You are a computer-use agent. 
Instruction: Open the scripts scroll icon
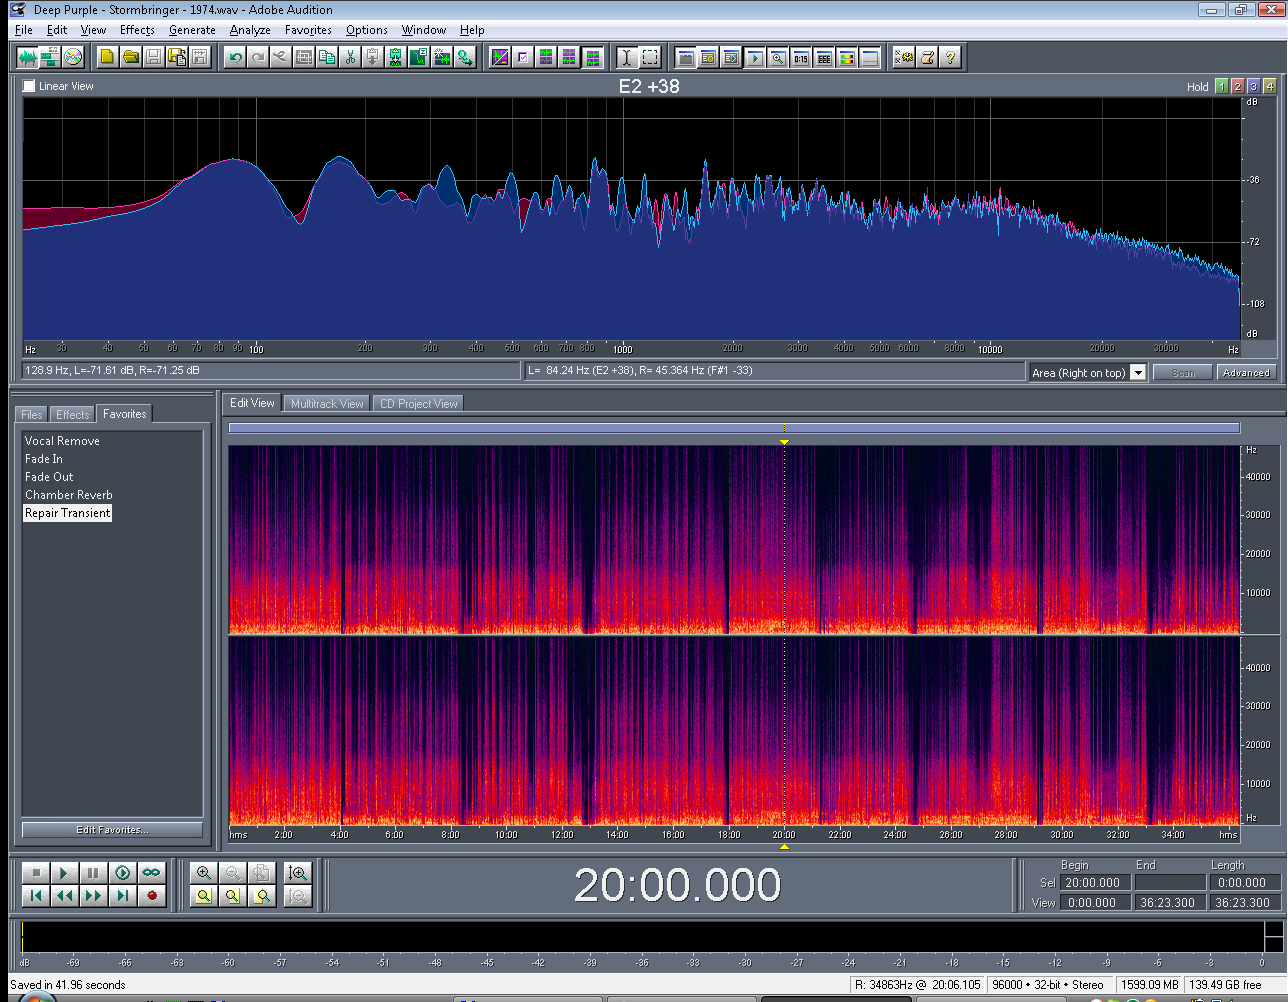click(927, 57)
